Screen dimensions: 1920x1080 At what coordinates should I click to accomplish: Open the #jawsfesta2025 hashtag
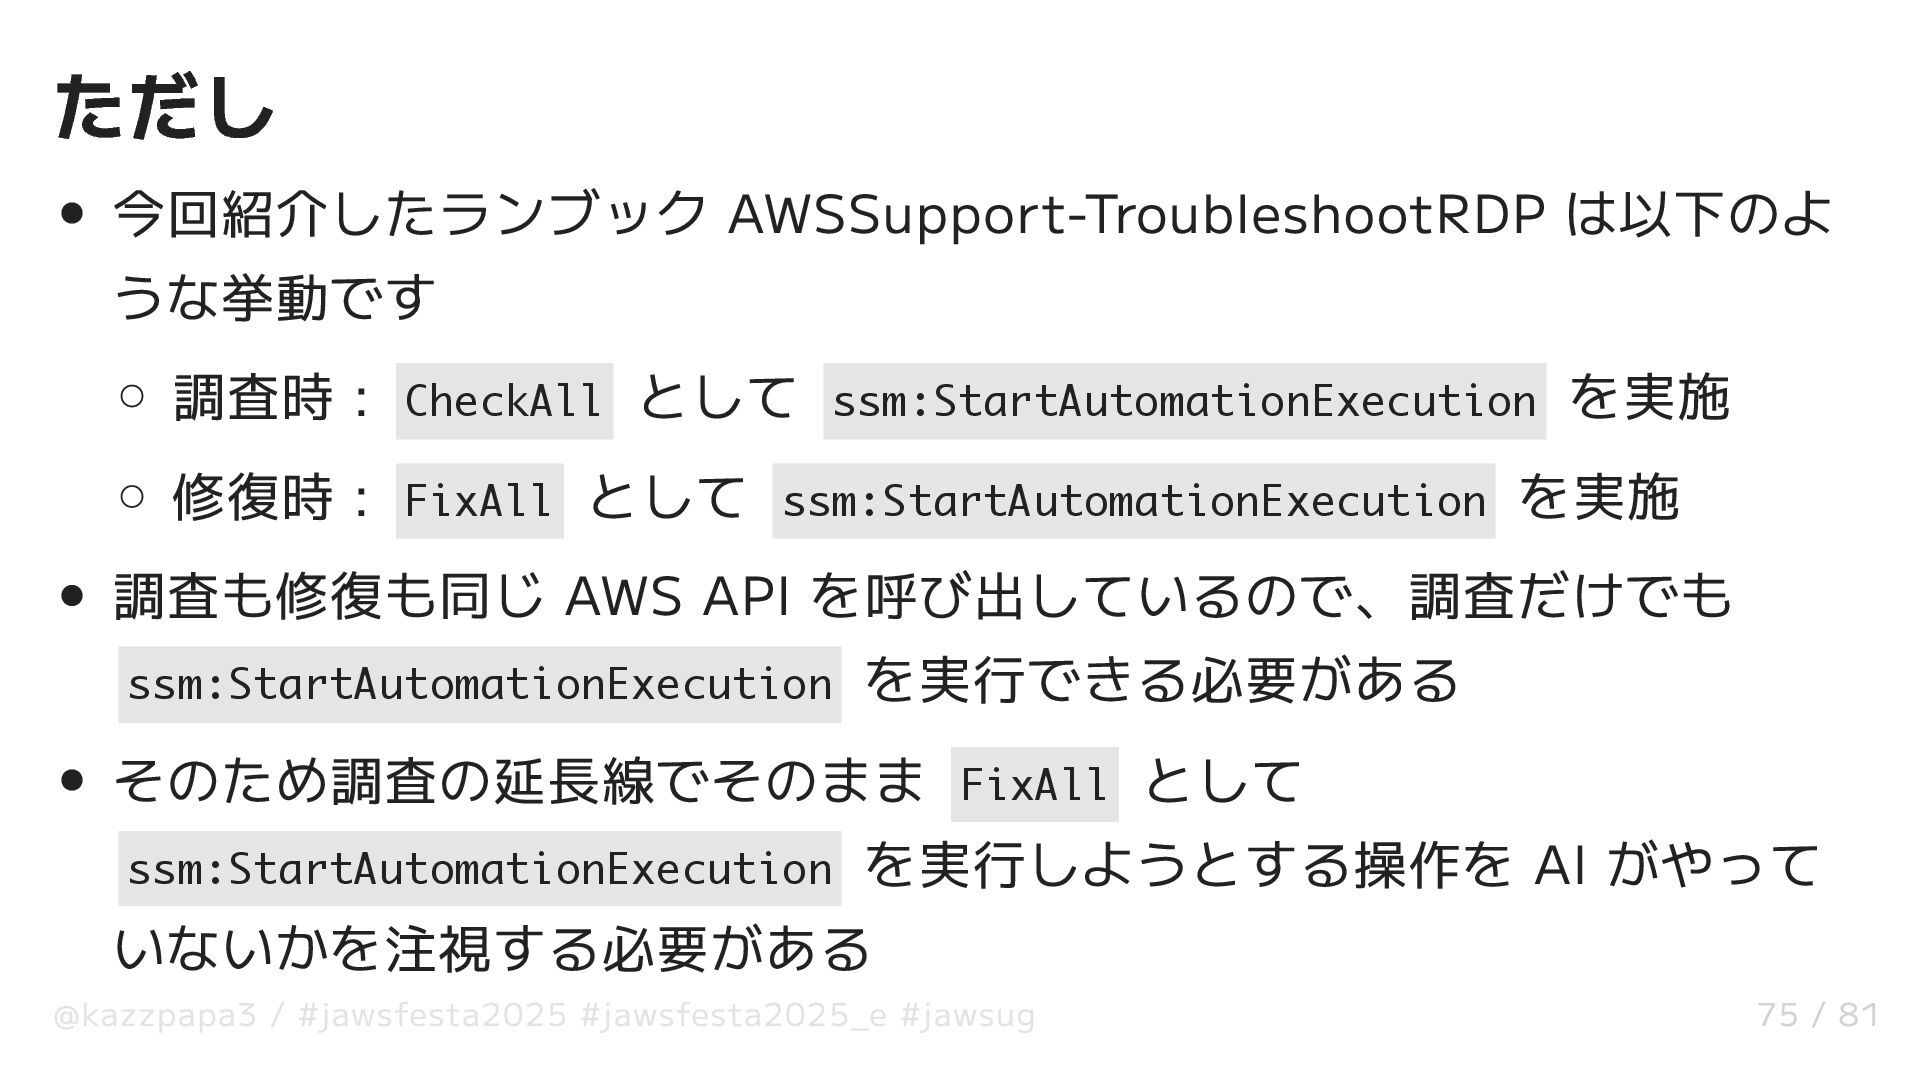[x=432, y=1016]
